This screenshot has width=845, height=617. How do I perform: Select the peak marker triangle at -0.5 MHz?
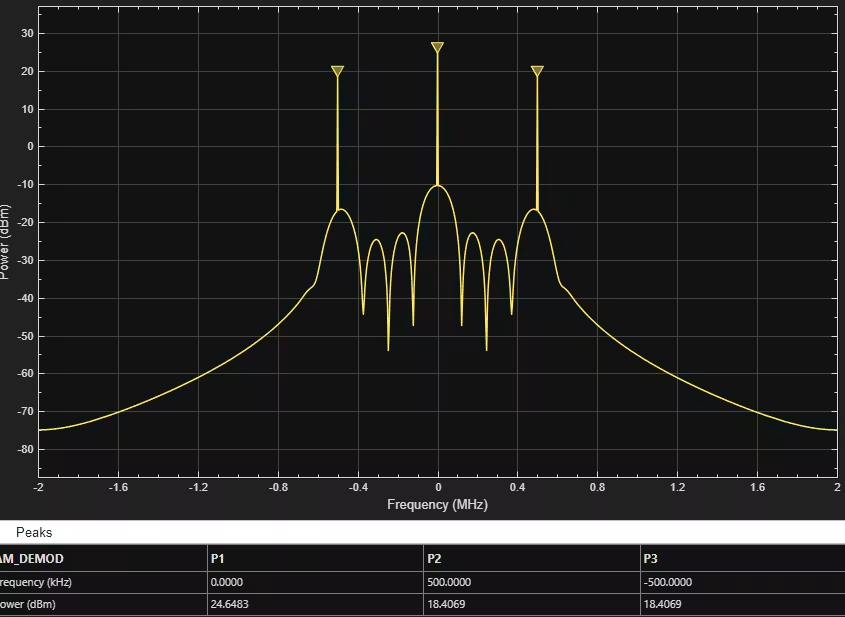tap(337, 71)
